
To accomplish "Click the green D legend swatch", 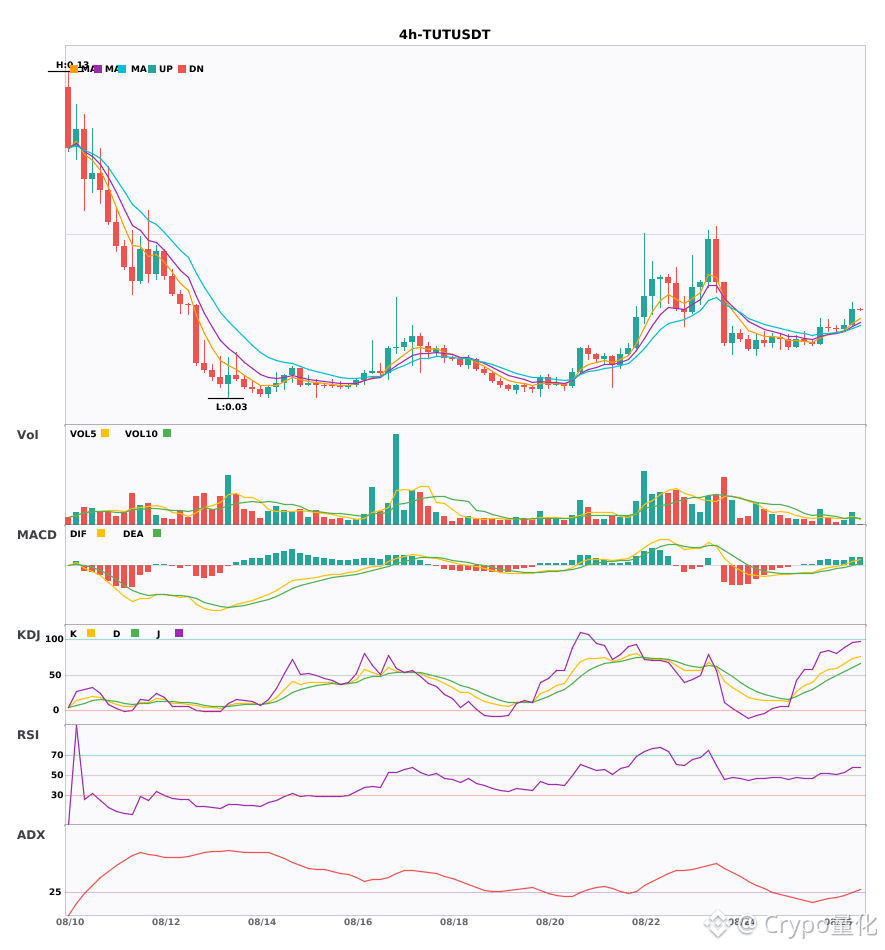I will click(135, 633).
